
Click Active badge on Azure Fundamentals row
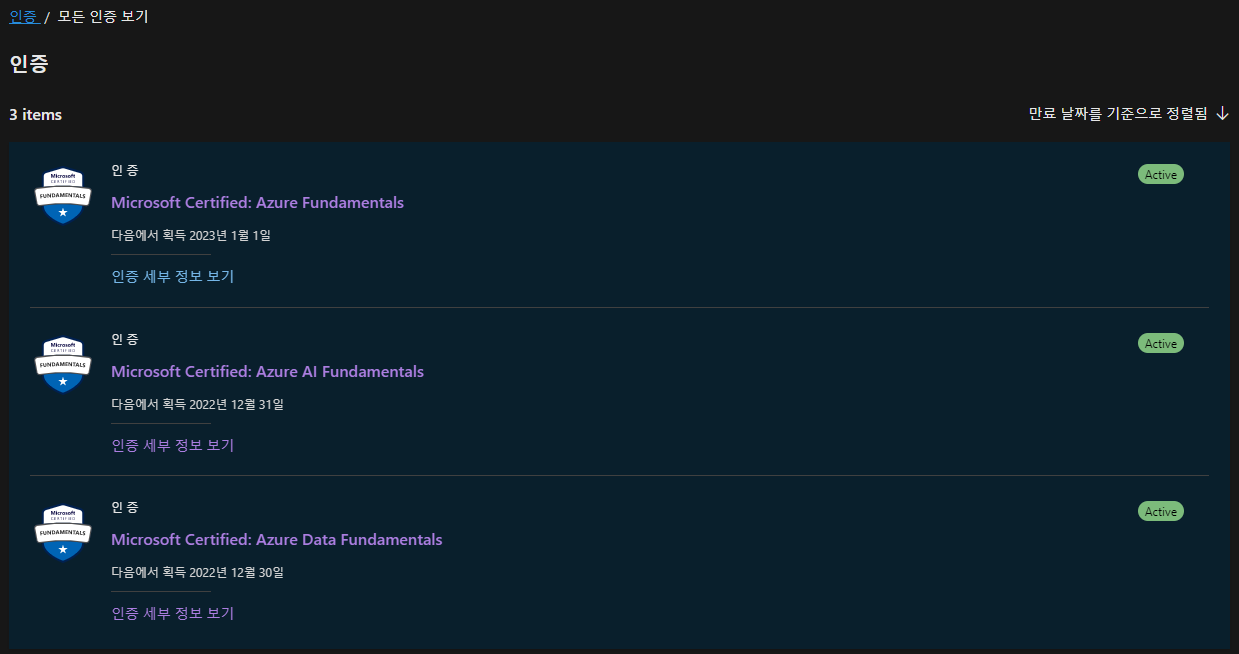[1160, 175]
